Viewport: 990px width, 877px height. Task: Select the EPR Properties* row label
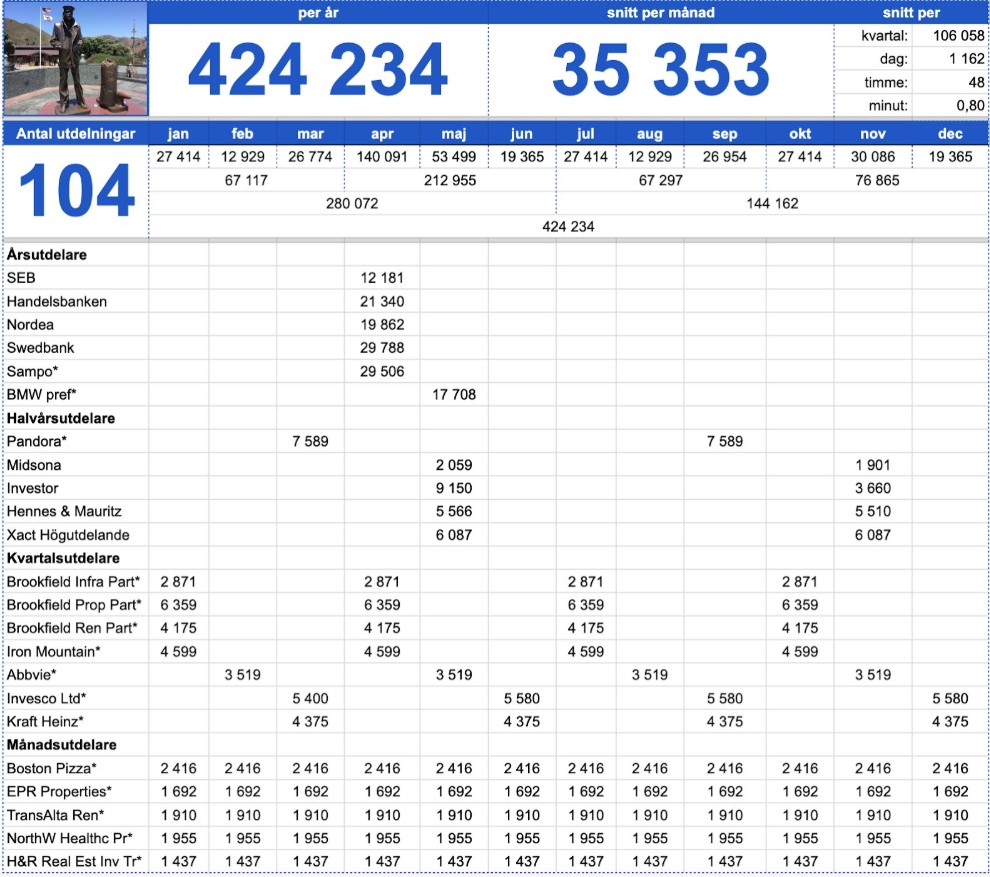coord(59,792)
